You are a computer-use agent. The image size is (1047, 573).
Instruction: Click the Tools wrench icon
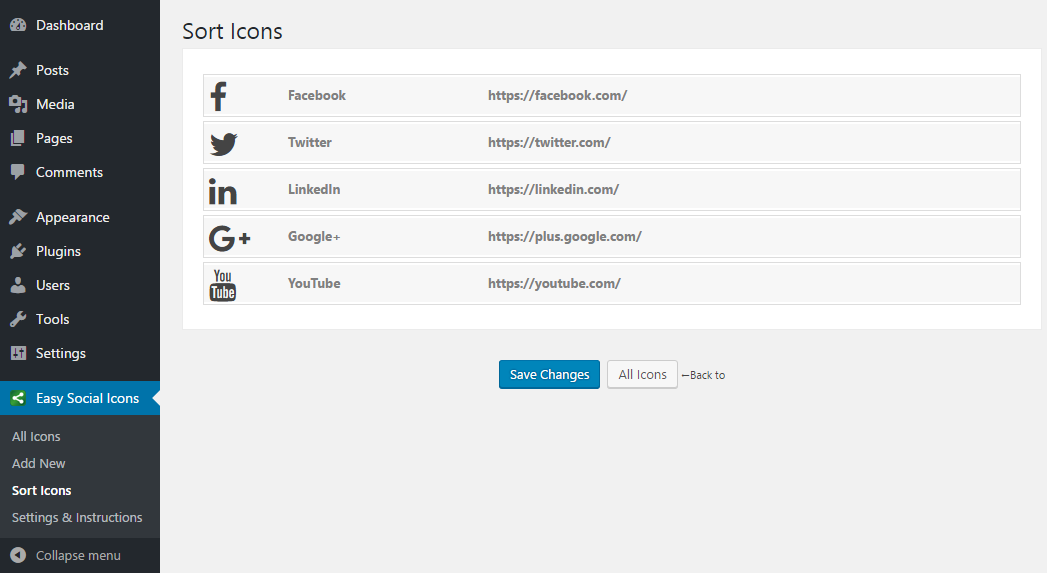[18, 319]
